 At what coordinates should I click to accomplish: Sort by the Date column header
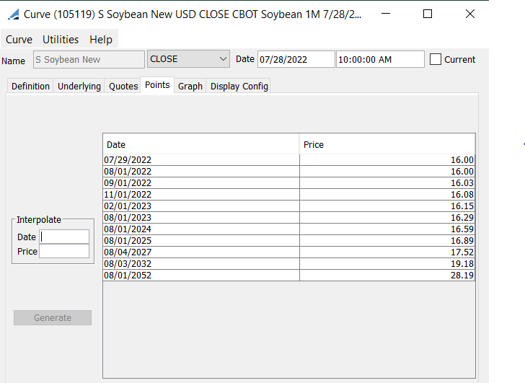coord(201,144)
